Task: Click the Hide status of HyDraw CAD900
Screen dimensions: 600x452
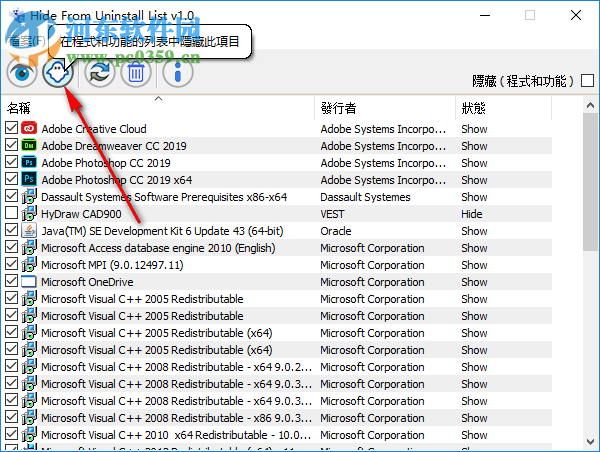Action: [x=472, y=214]
